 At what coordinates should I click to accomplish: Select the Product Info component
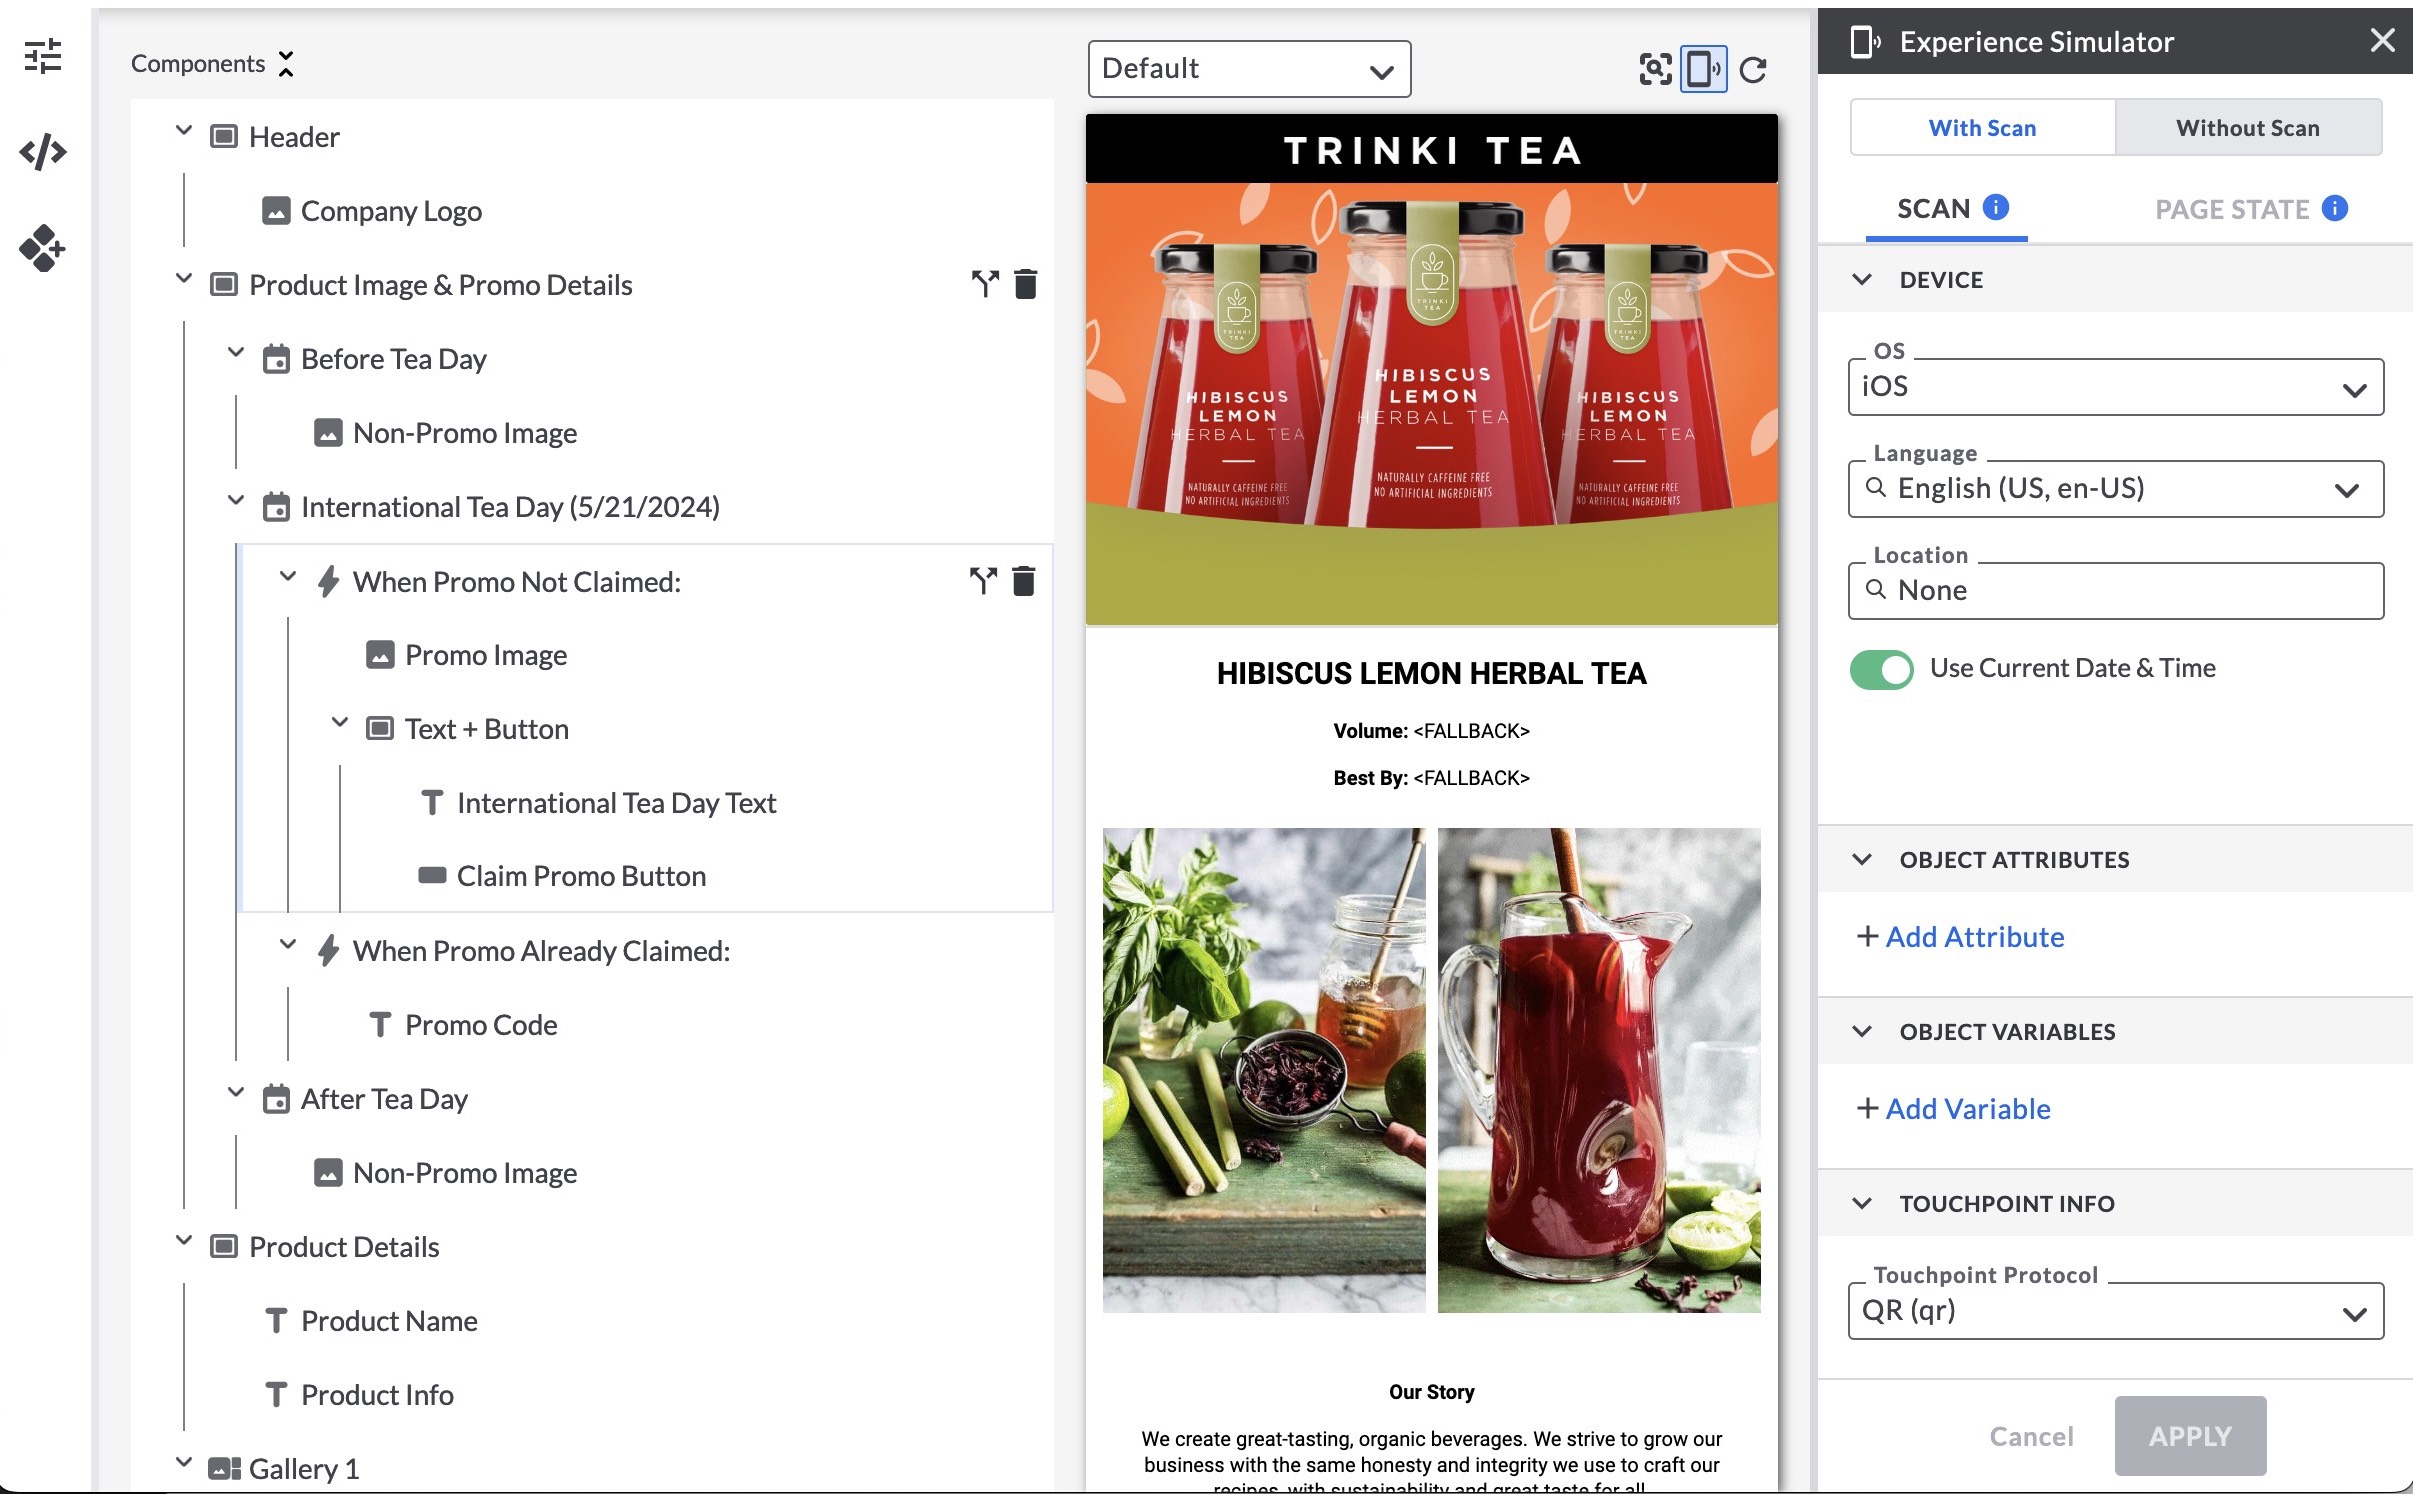click(377, 1395)
